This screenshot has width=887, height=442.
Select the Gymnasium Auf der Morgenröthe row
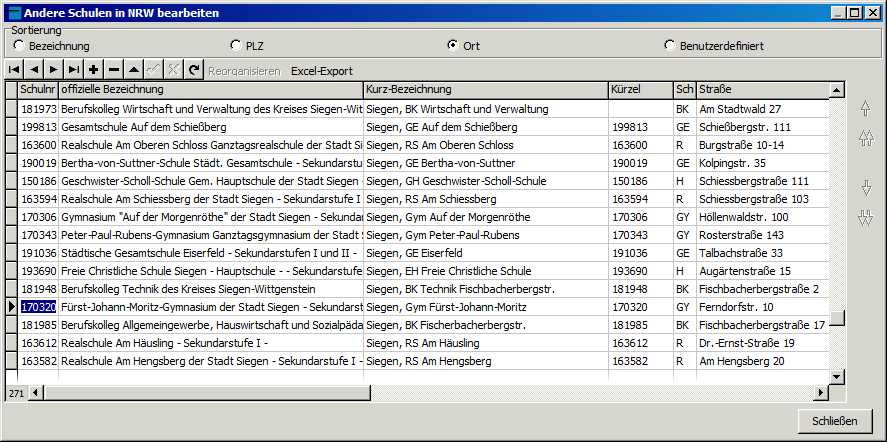210,217
